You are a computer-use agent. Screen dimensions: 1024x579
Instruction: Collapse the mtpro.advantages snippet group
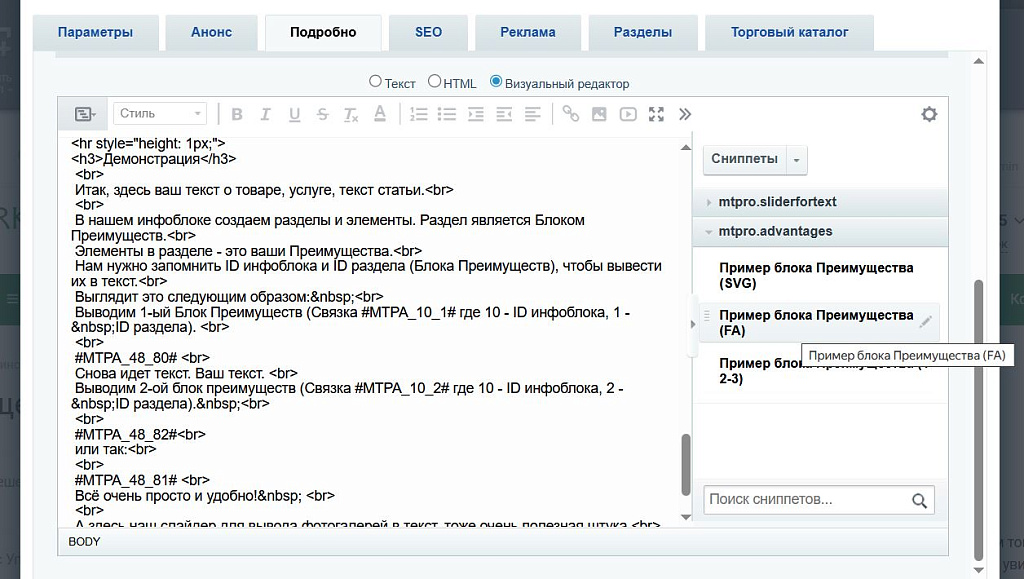(x=775, y=231)
